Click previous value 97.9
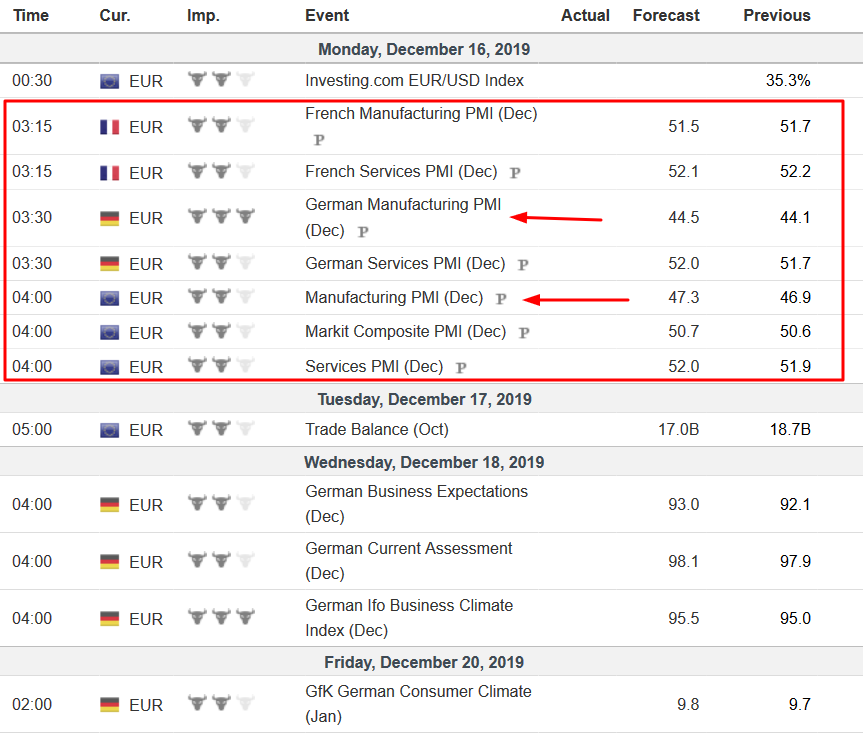Screen dimensions: 863x735 795,562
